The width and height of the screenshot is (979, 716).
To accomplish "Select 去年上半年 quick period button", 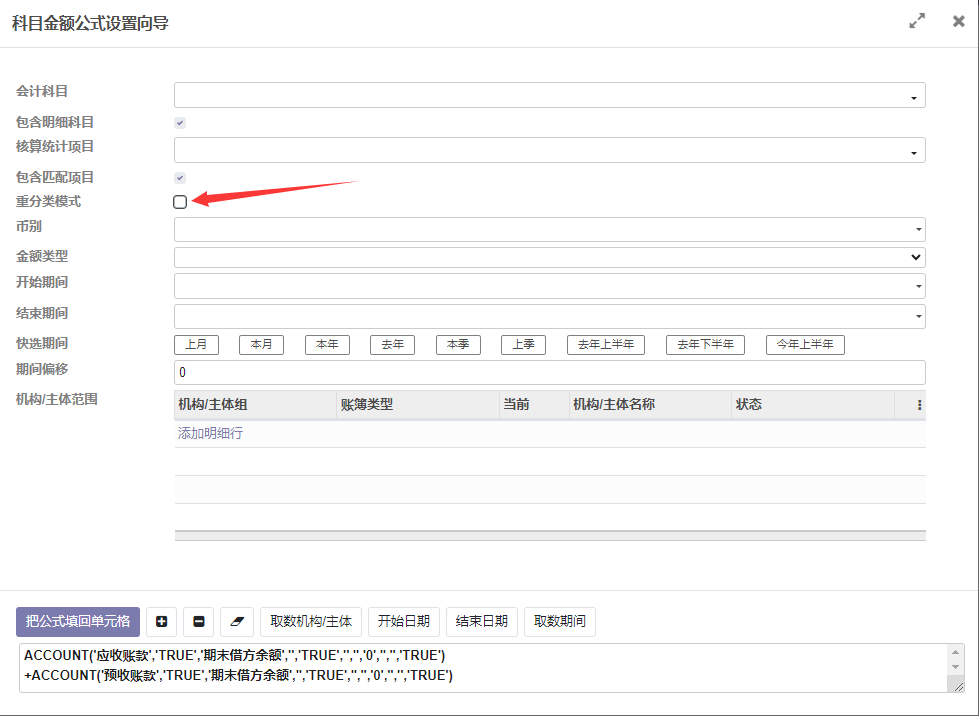I will [606, 344].
